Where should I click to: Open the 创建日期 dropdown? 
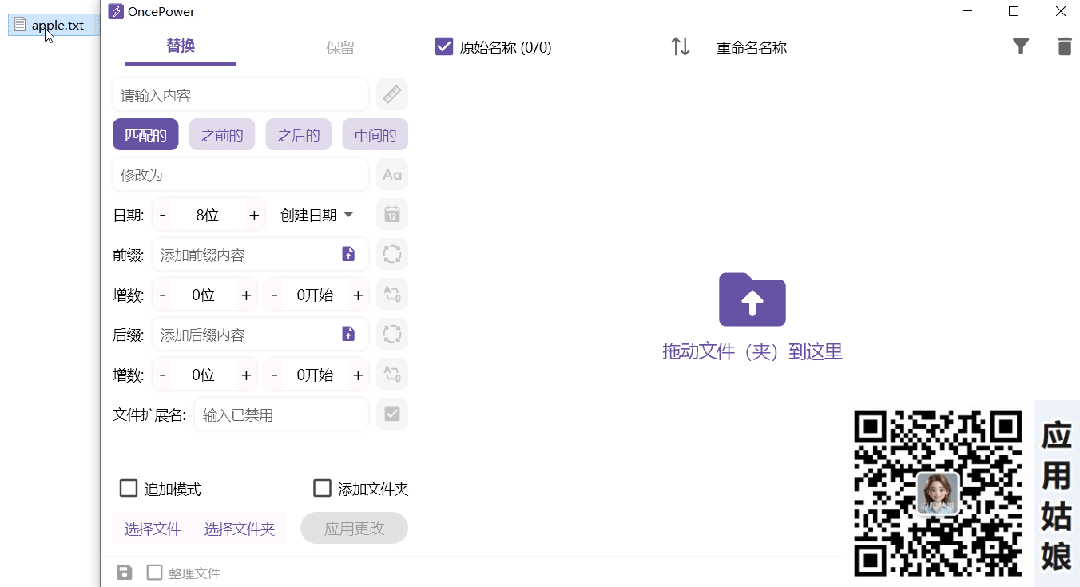317,215
